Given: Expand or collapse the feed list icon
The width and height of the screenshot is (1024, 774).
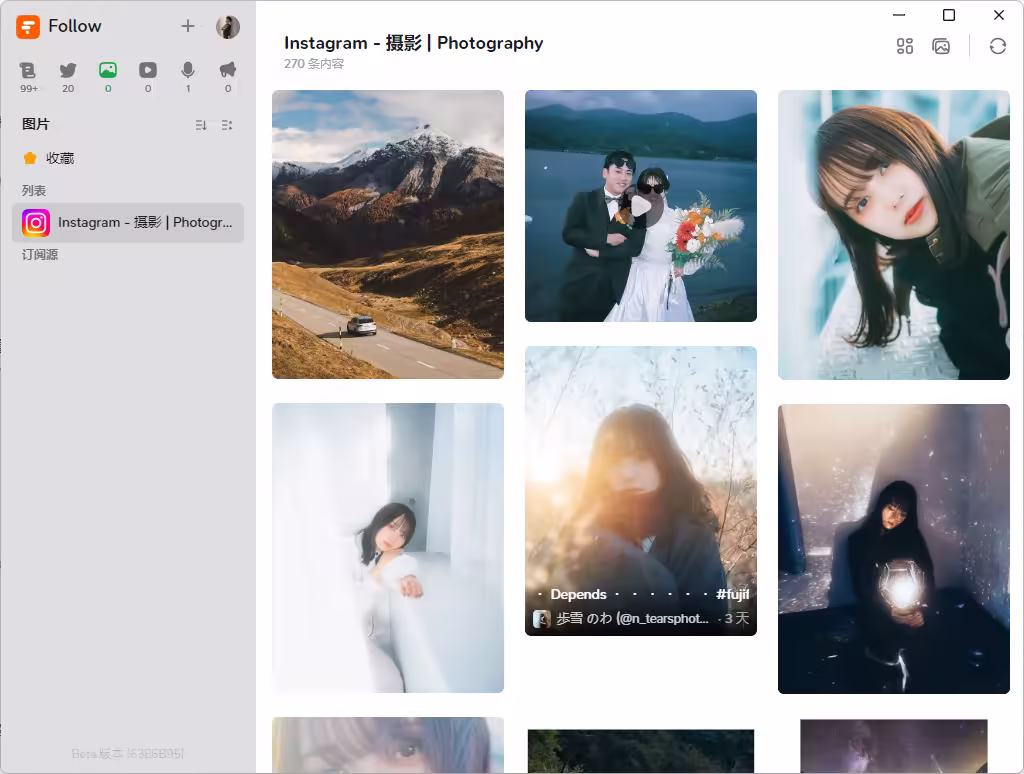Looking at the screenshot, I should point(227,125).
